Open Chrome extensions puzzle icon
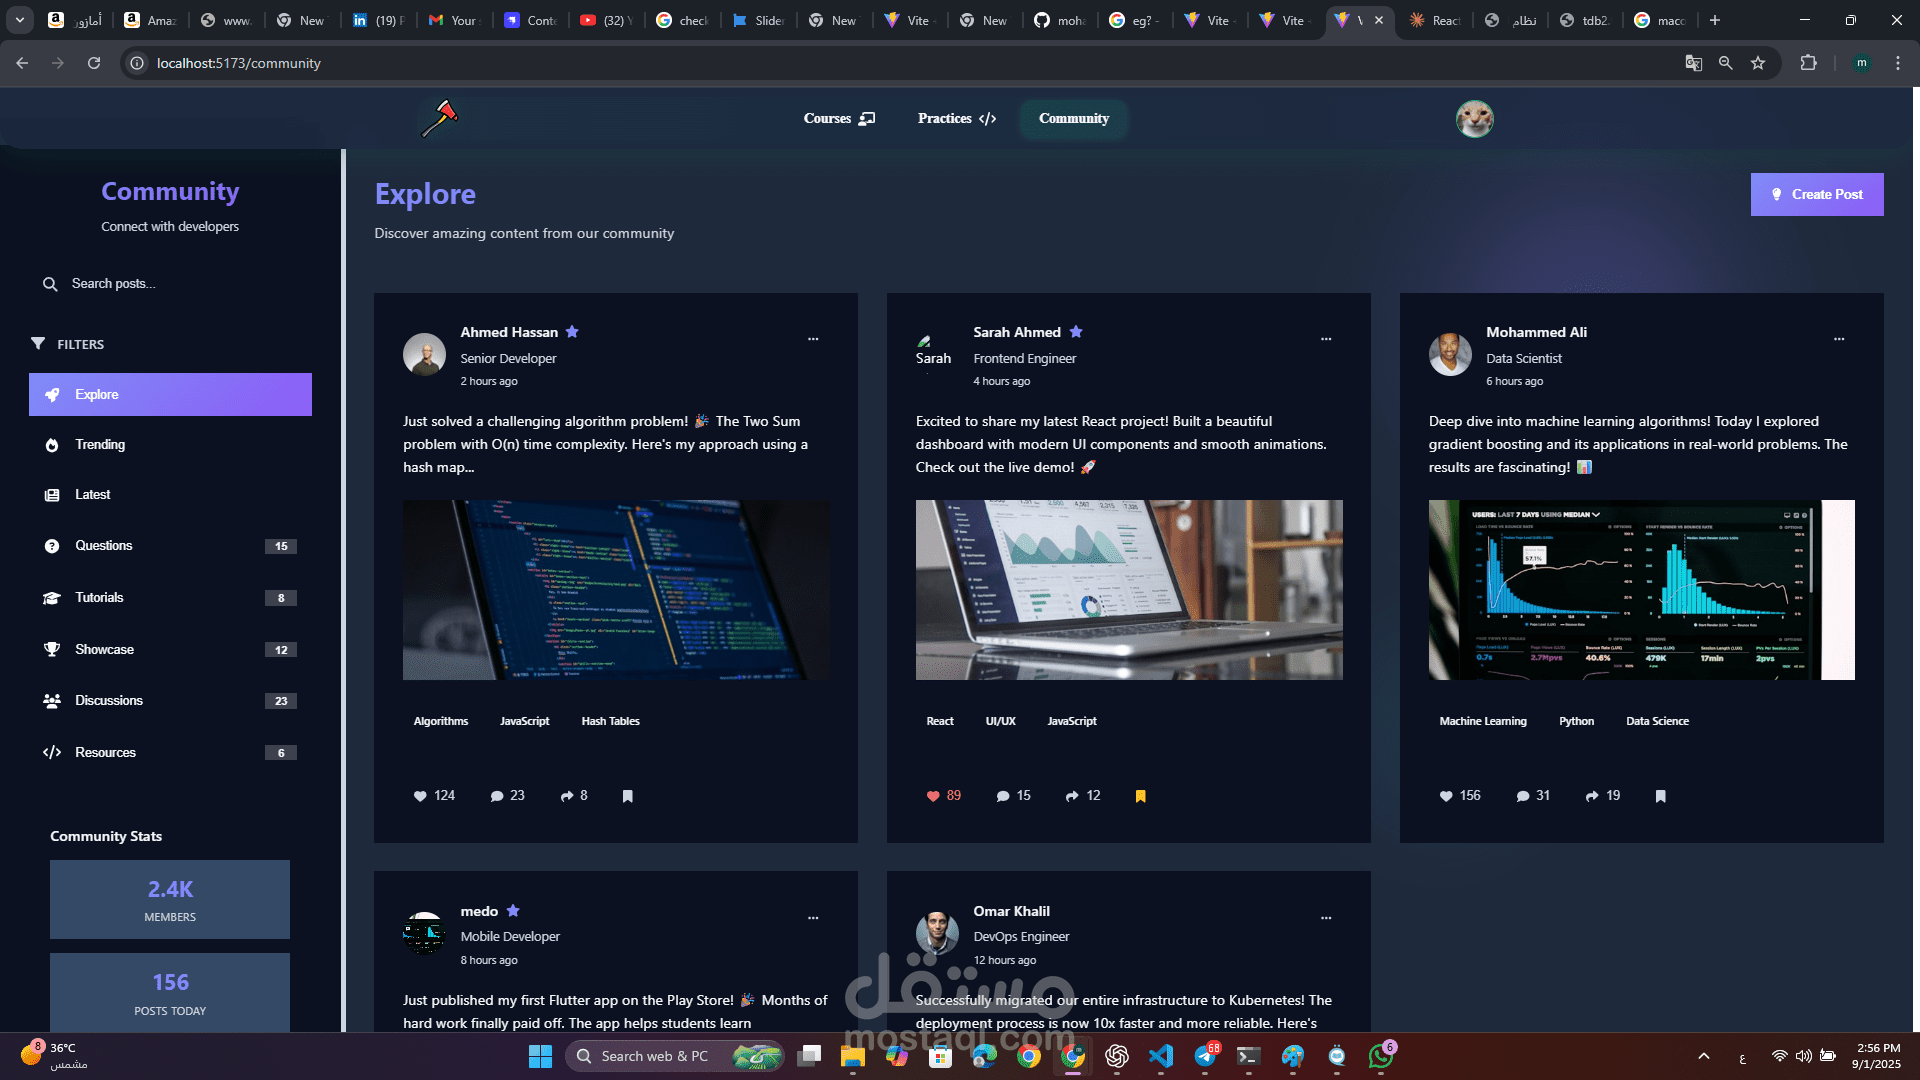1920x1080 pixels. point(1808,63)
